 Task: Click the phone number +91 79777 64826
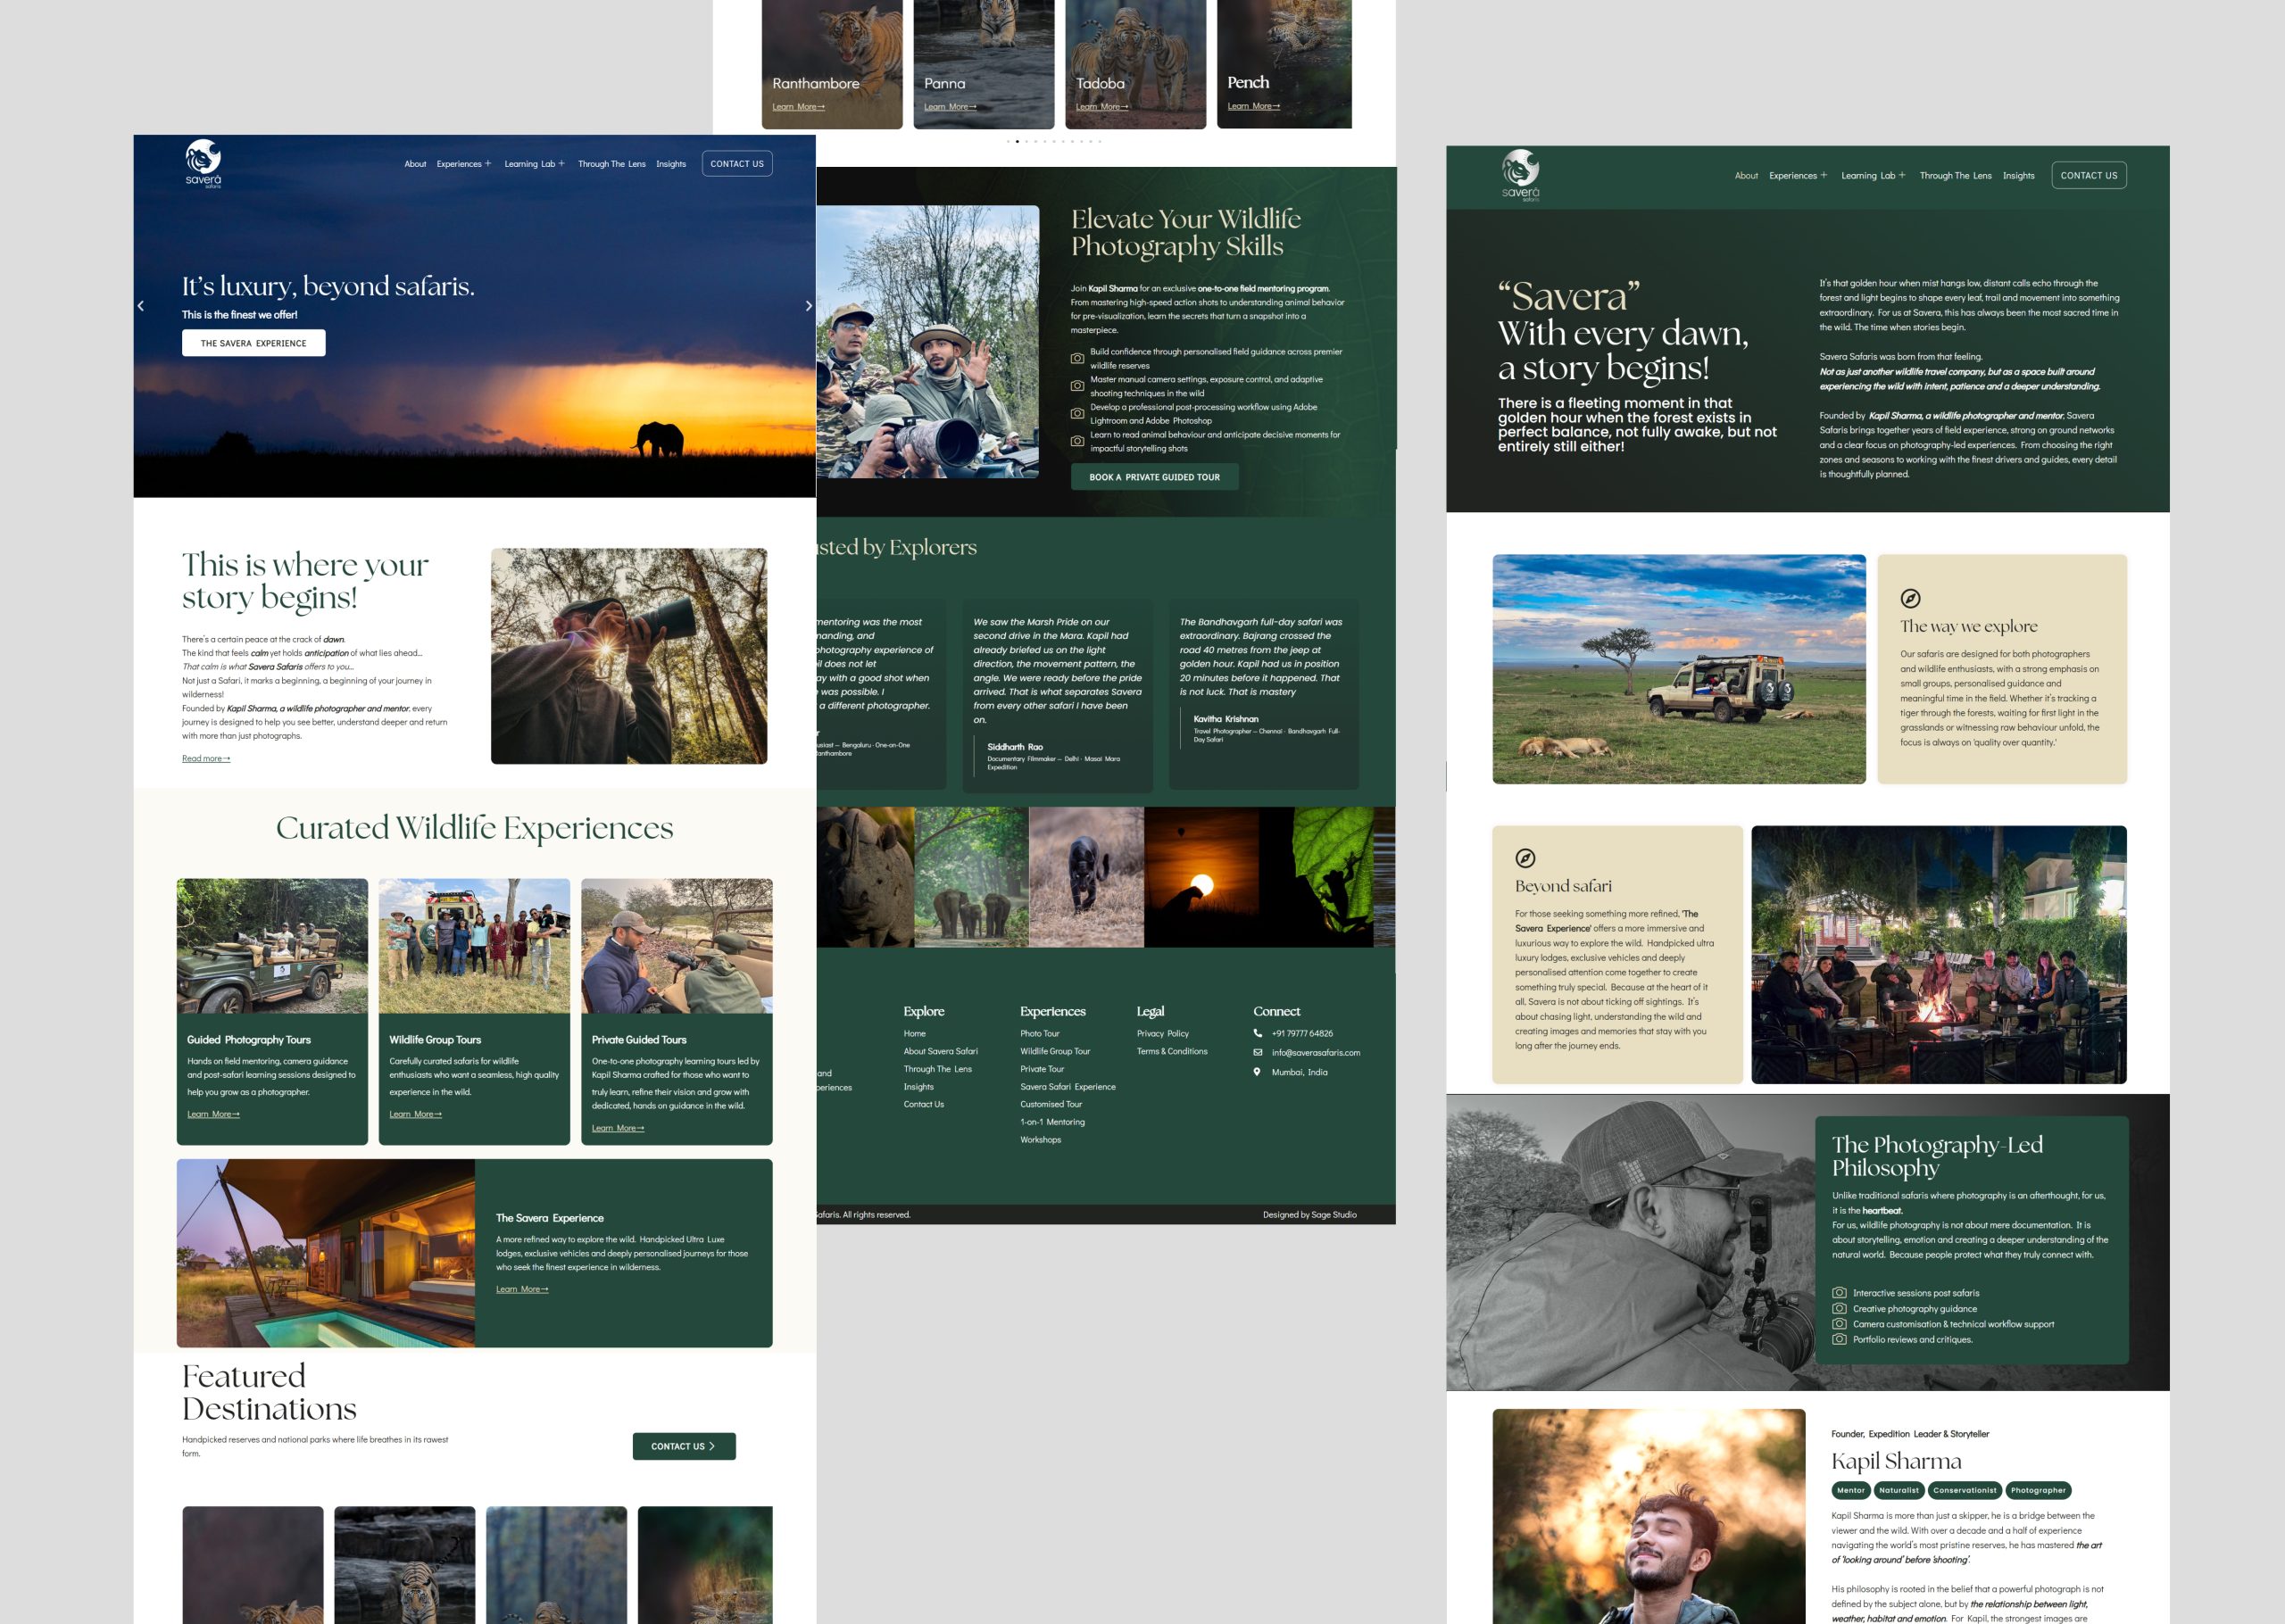coord(1302,1033)
